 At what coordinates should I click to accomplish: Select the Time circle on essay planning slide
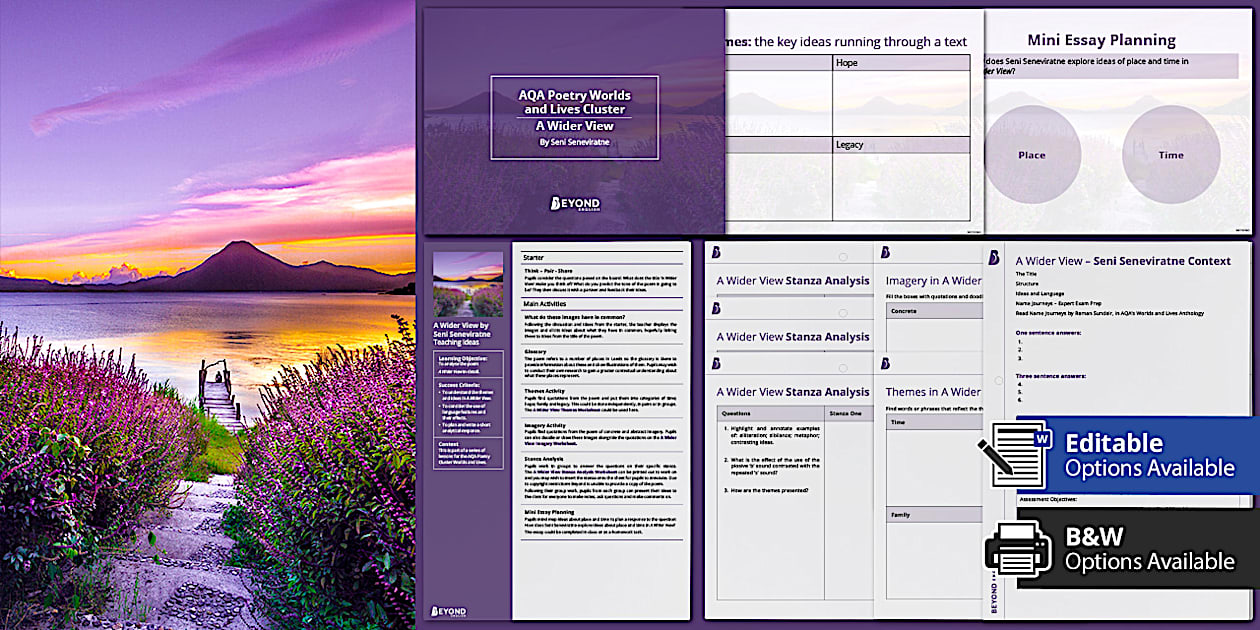1171,155
